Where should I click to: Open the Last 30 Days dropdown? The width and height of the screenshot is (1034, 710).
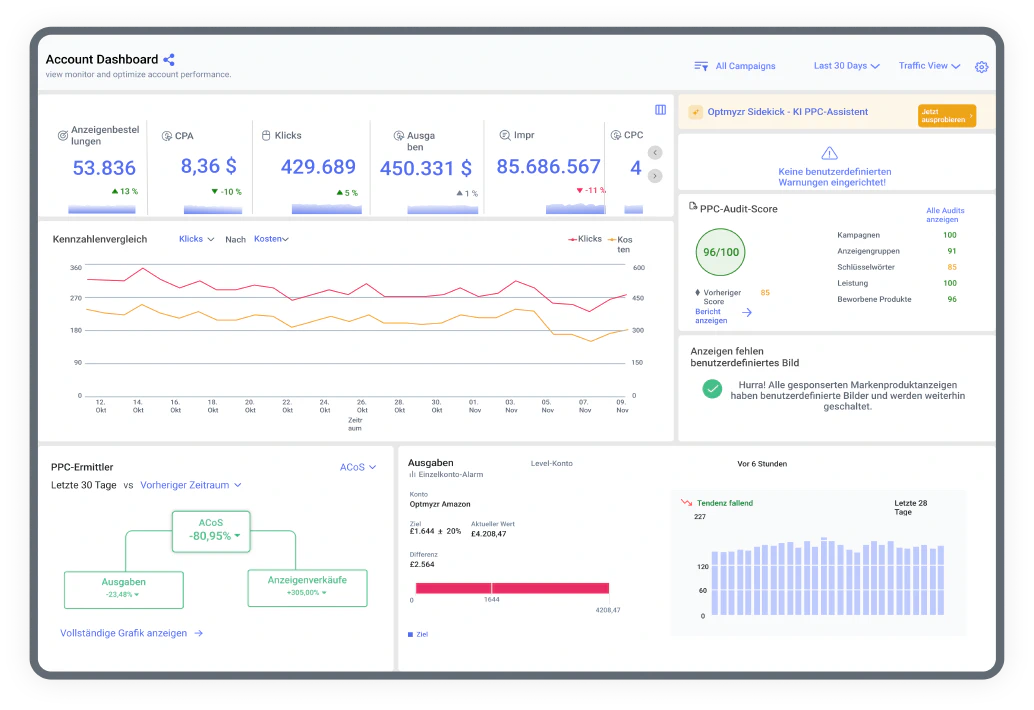pos(847,66)
